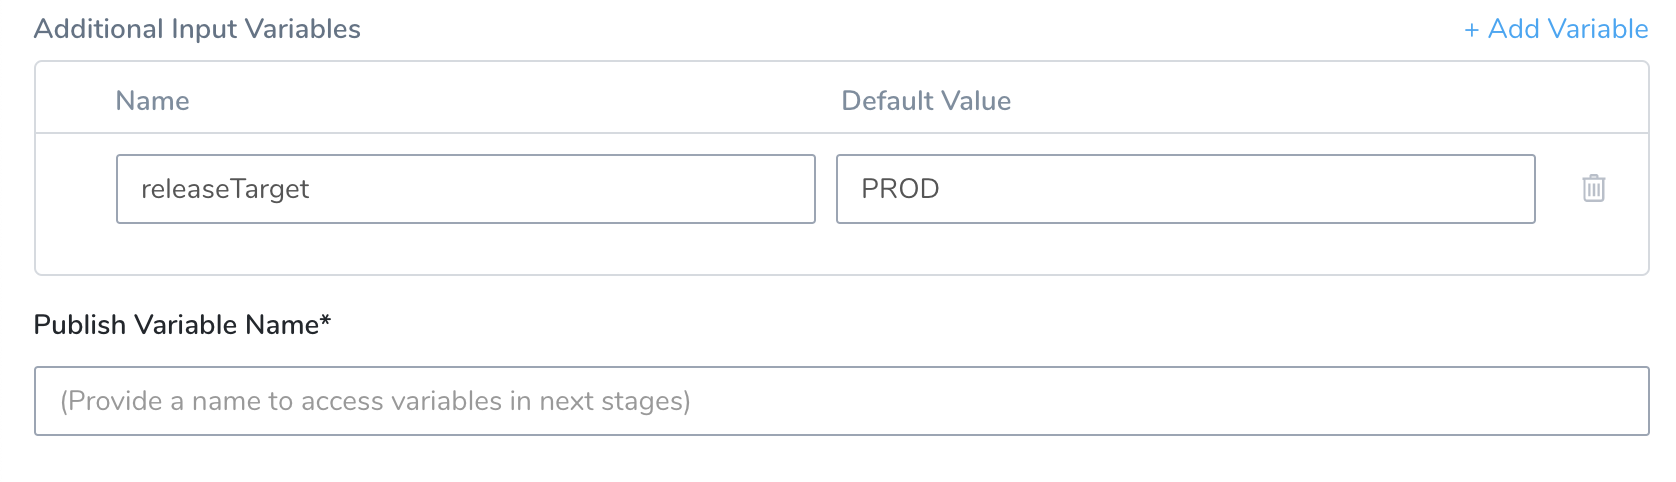Select the PROD default value field
Screen dimensions: 1676x482
[x=1186, y=189]
